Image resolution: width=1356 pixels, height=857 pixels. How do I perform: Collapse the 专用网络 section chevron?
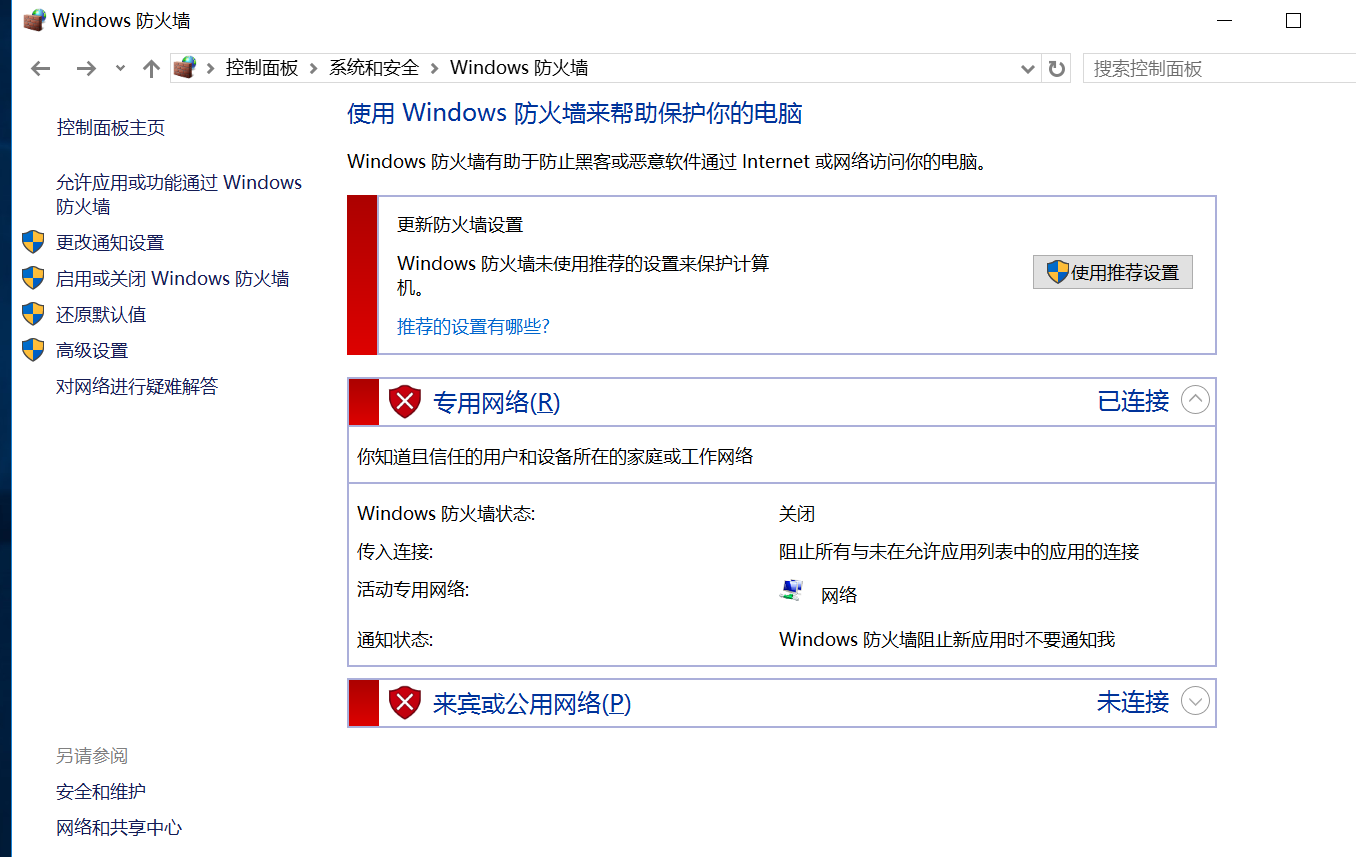click(x=1195, y=400)
